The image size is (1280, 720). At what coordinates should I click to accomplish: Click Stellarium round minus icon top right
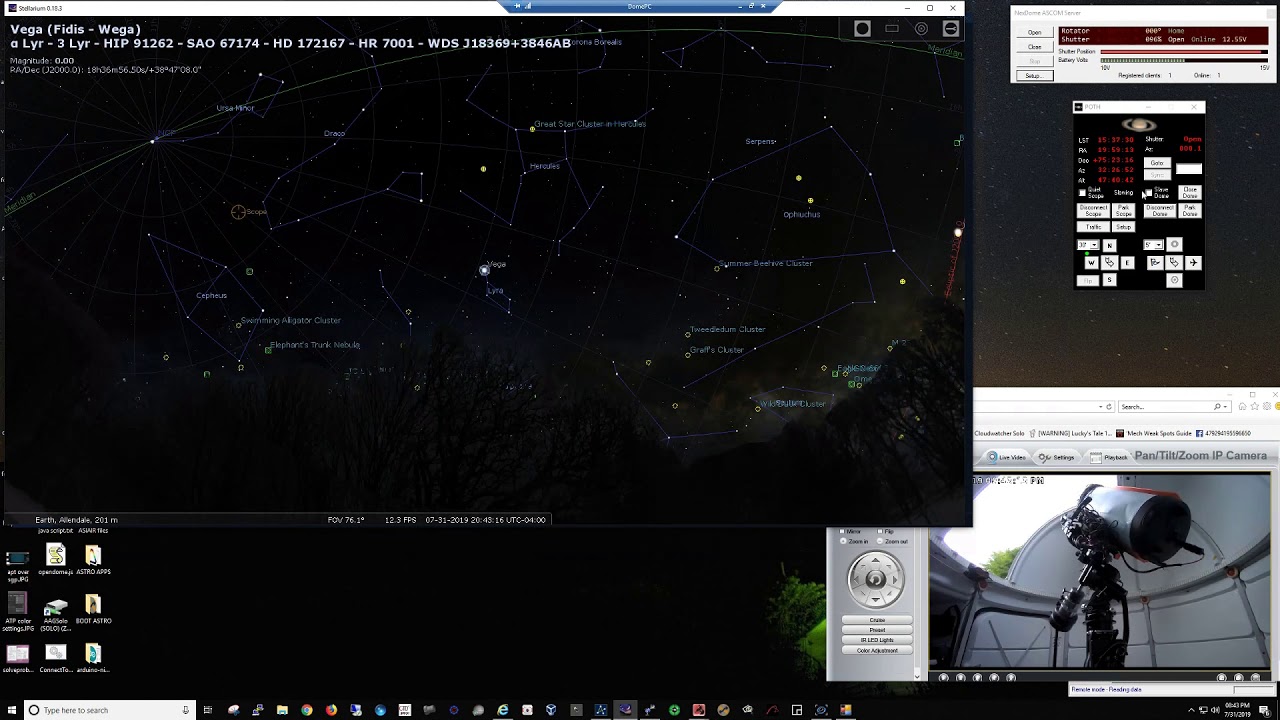(x=951, y=29)
